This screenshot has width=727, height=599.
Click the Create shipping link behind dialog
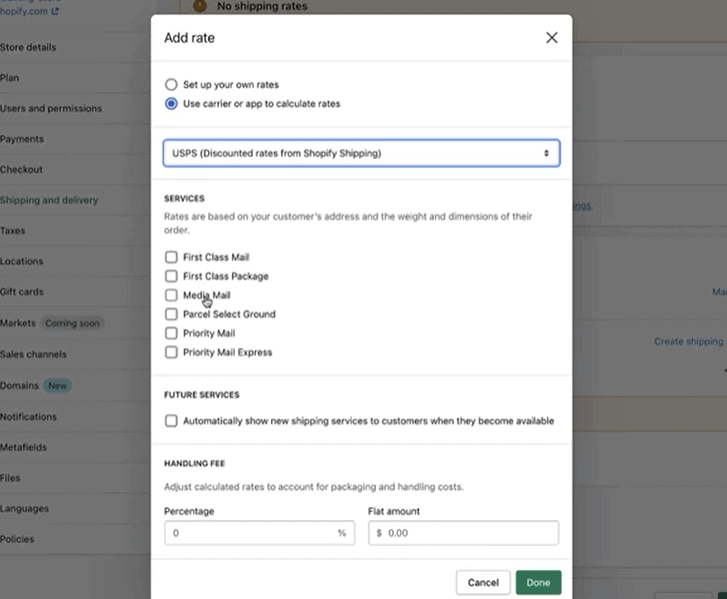click(x=690, y=342)
